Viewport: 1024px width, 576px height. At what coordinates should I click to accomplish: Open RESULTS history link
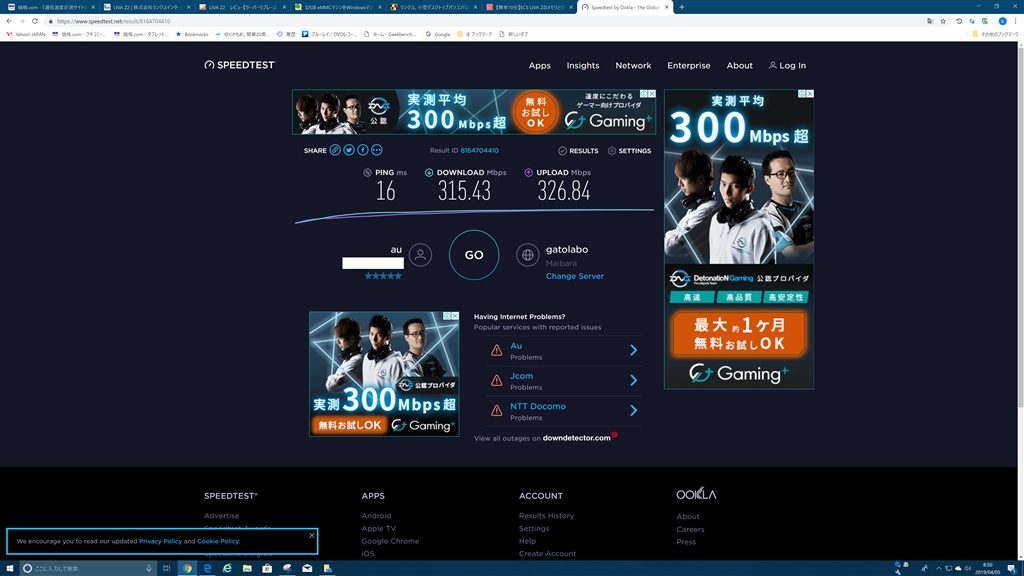pyautogui.click(x=578, y=151)
